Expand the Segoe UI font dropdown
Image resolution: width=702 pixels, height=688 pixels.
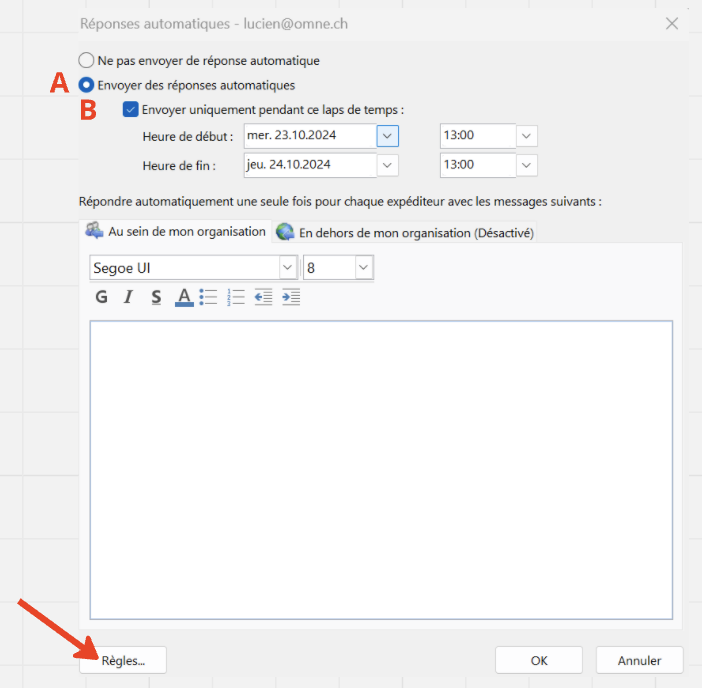(x=288, y=268)
